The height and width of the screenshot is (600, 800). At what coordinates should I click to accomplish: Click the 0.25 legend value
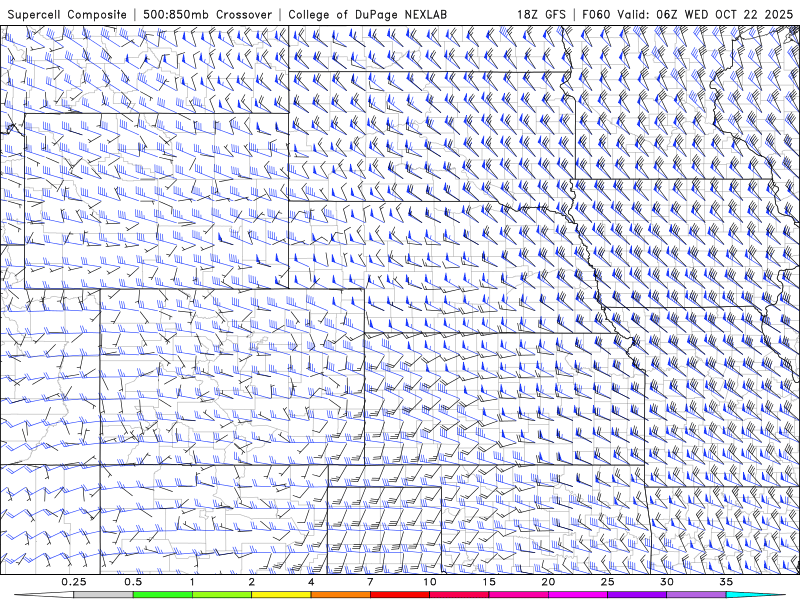pos(74,582)
